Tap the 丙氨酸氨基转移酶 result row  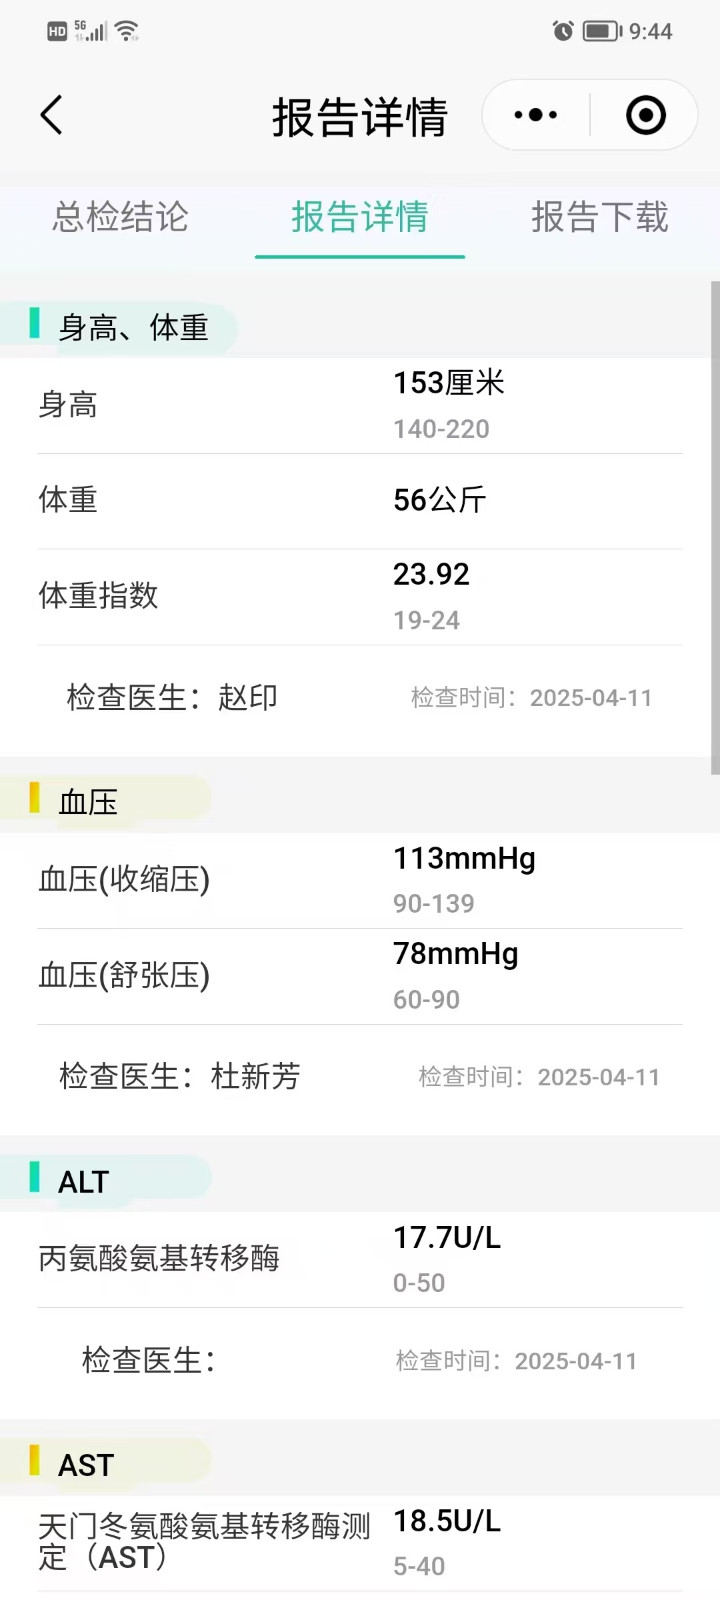(x=360, y=1259)
